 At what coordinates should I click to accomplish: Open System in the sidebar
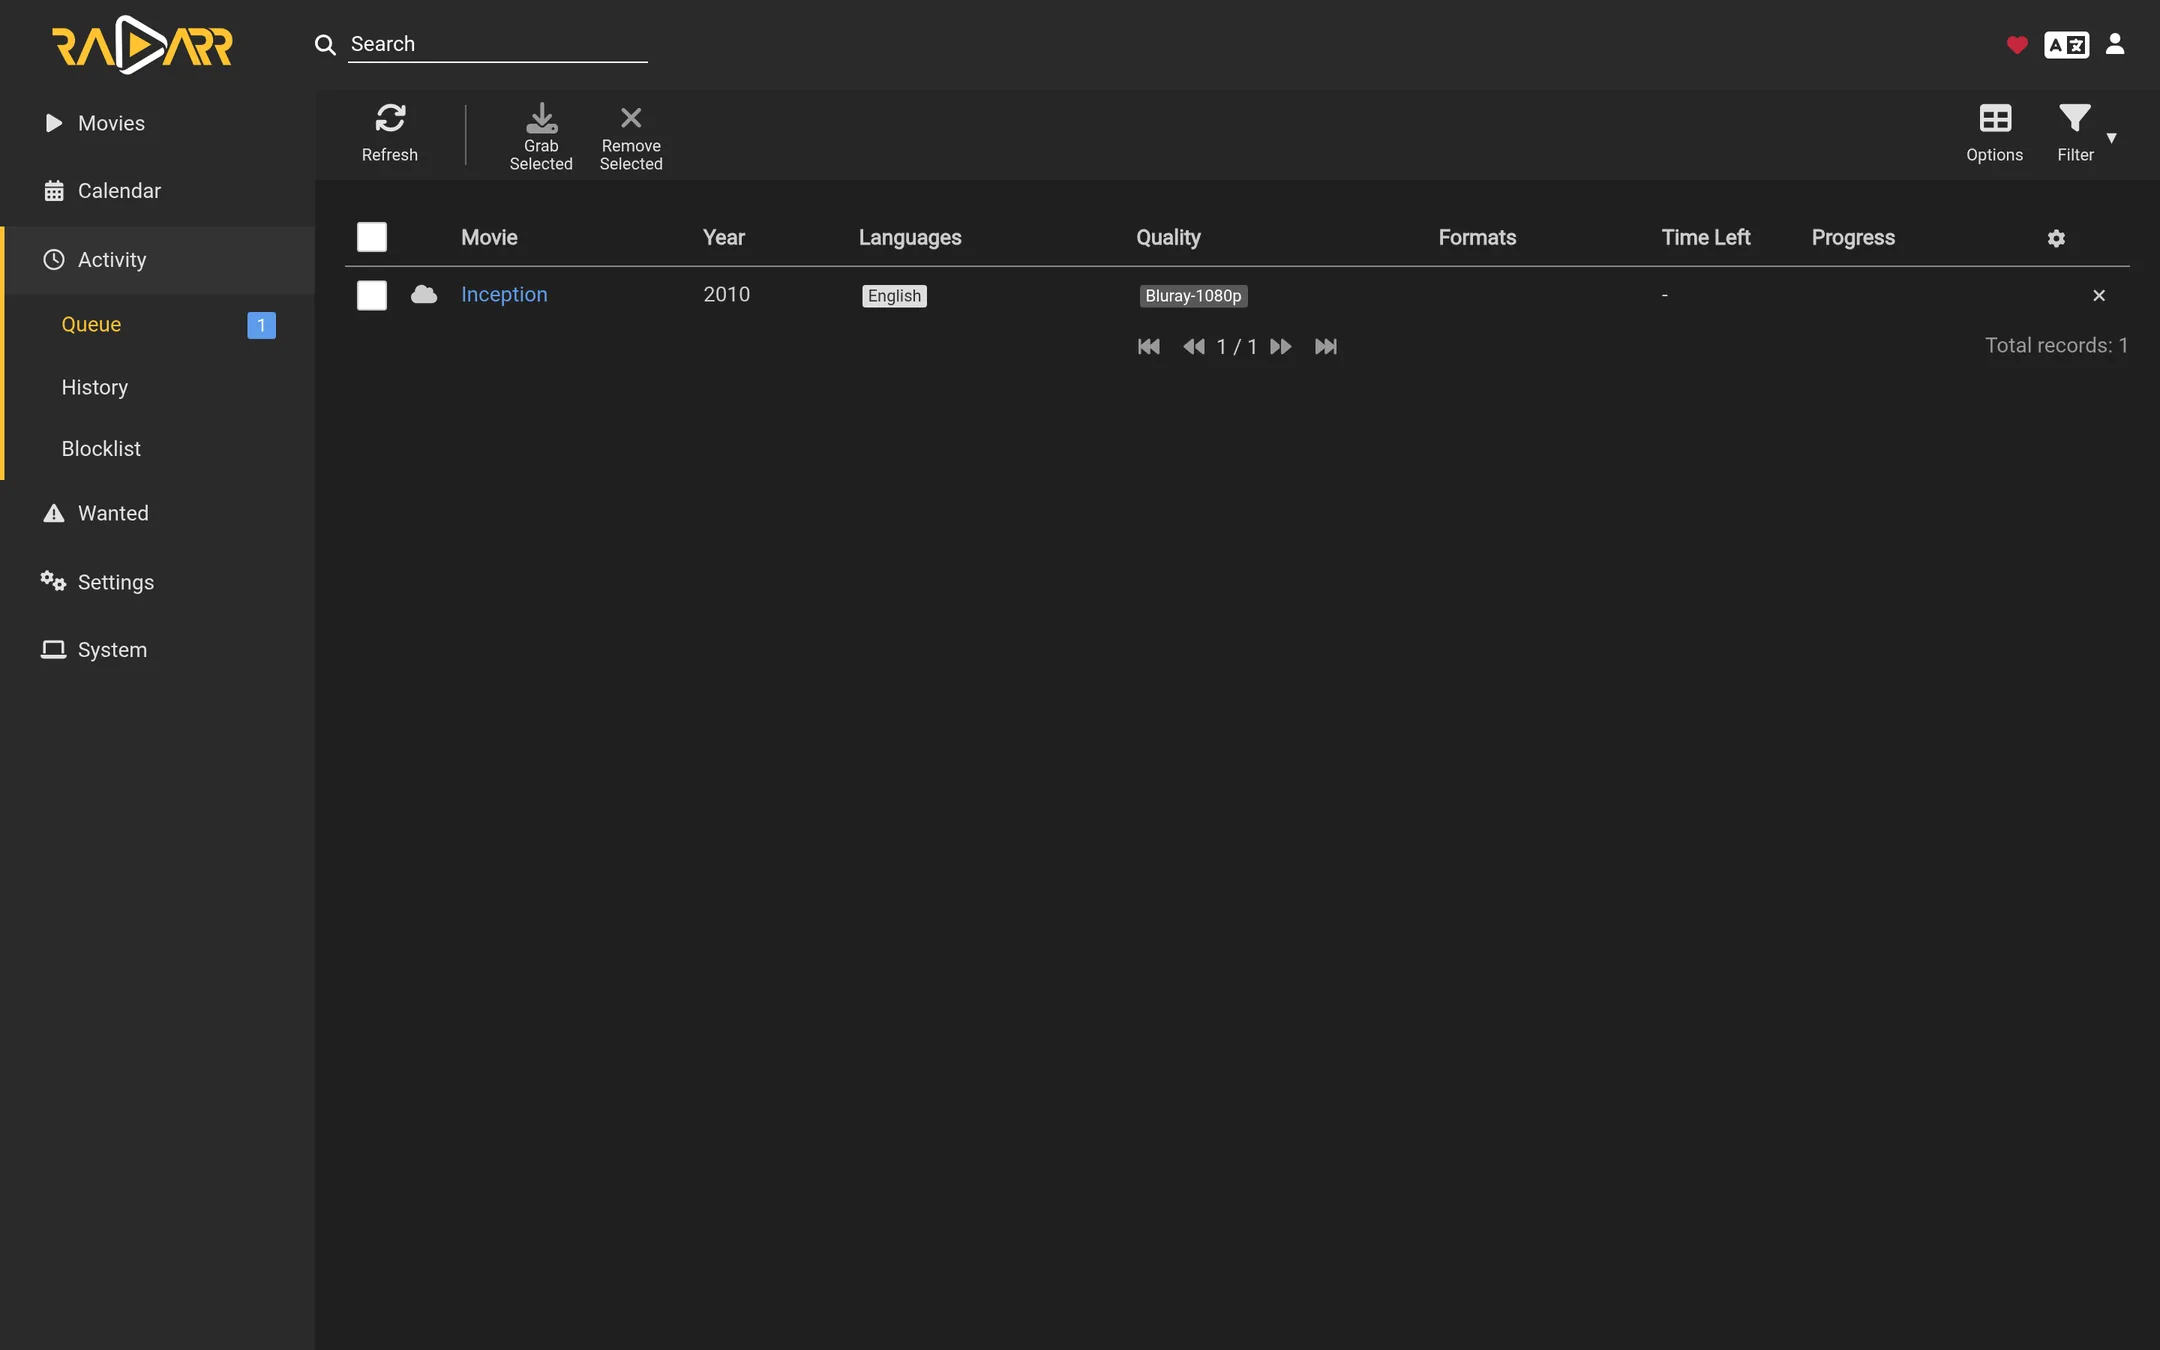coord(158,650)
